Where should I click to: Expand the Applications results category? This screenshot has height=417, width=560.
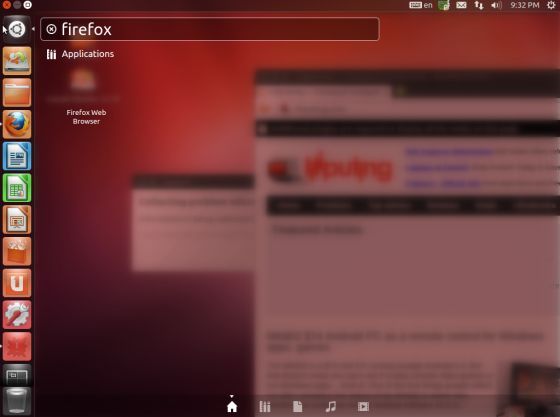(x=80, y=54)
